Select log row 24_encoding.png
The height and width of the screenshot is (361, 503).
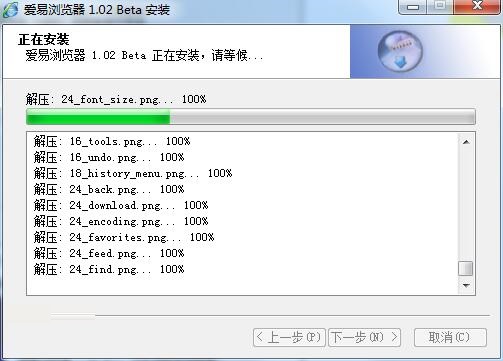tap(121, 221)
